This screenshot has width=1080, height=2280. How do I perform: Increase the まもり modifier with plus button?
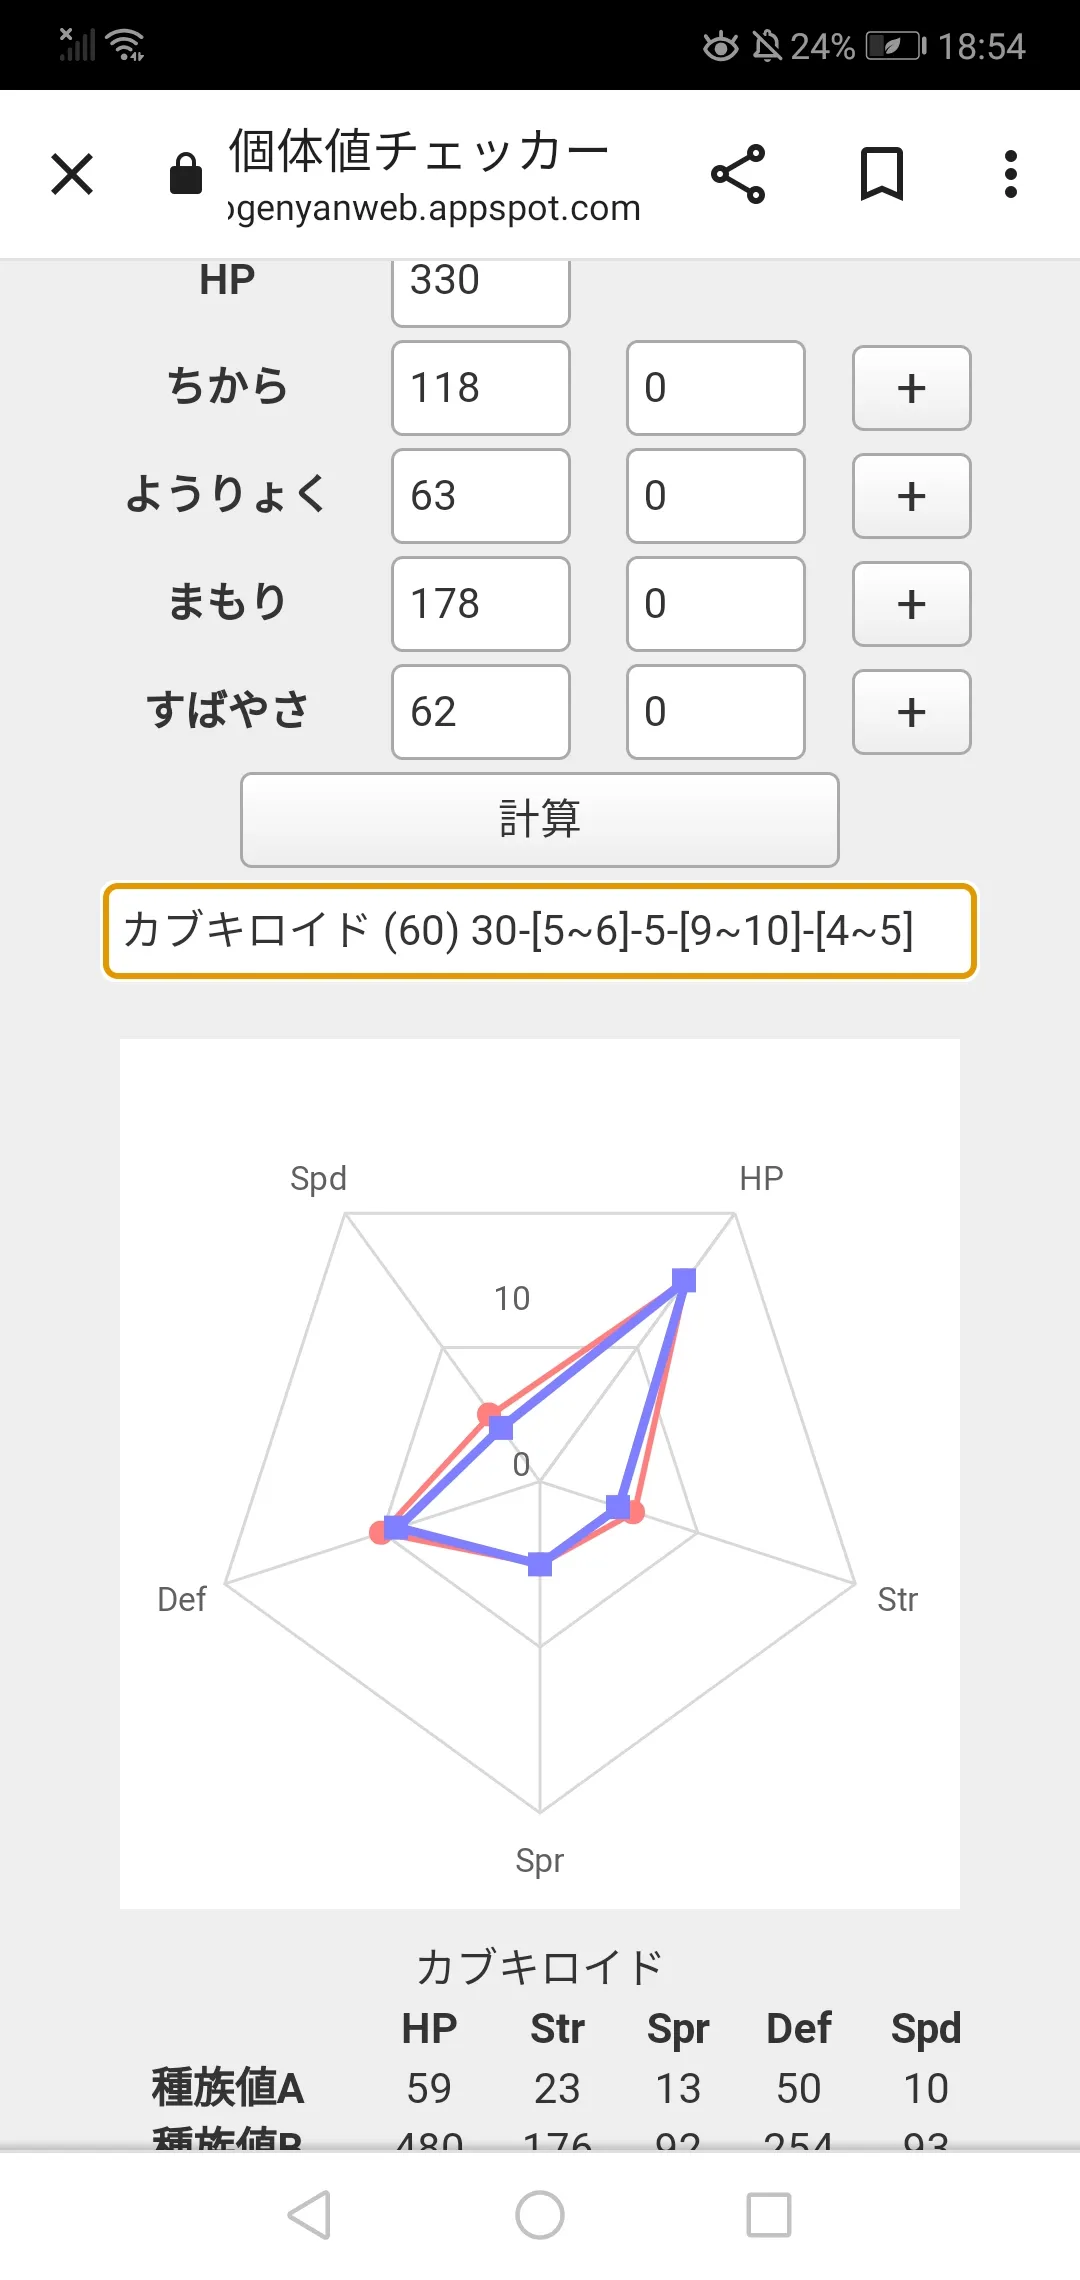point(912,604)
